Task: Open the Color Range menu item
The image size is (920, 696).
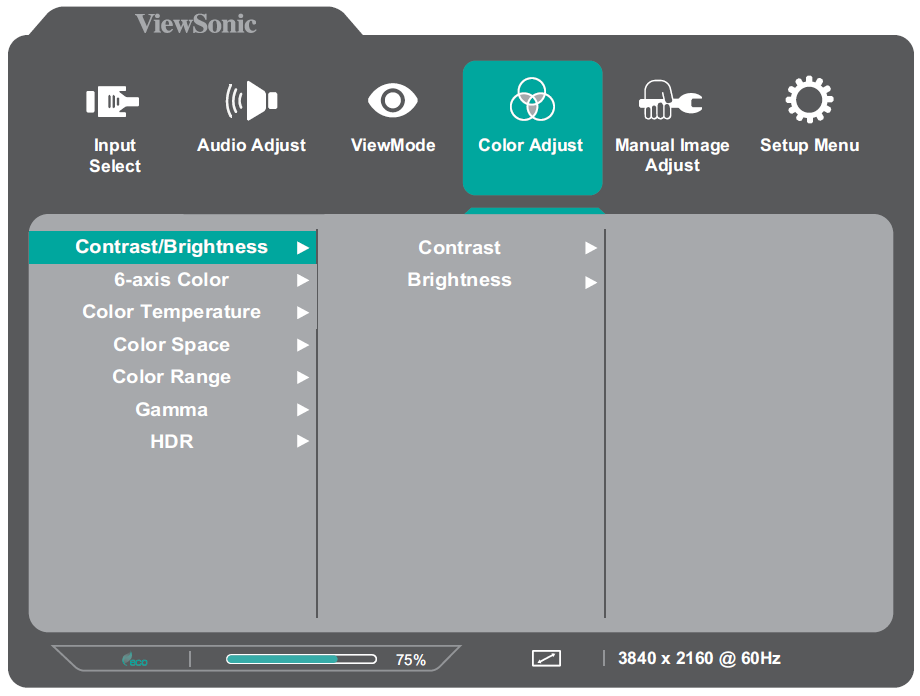Action: pos(172,377)
